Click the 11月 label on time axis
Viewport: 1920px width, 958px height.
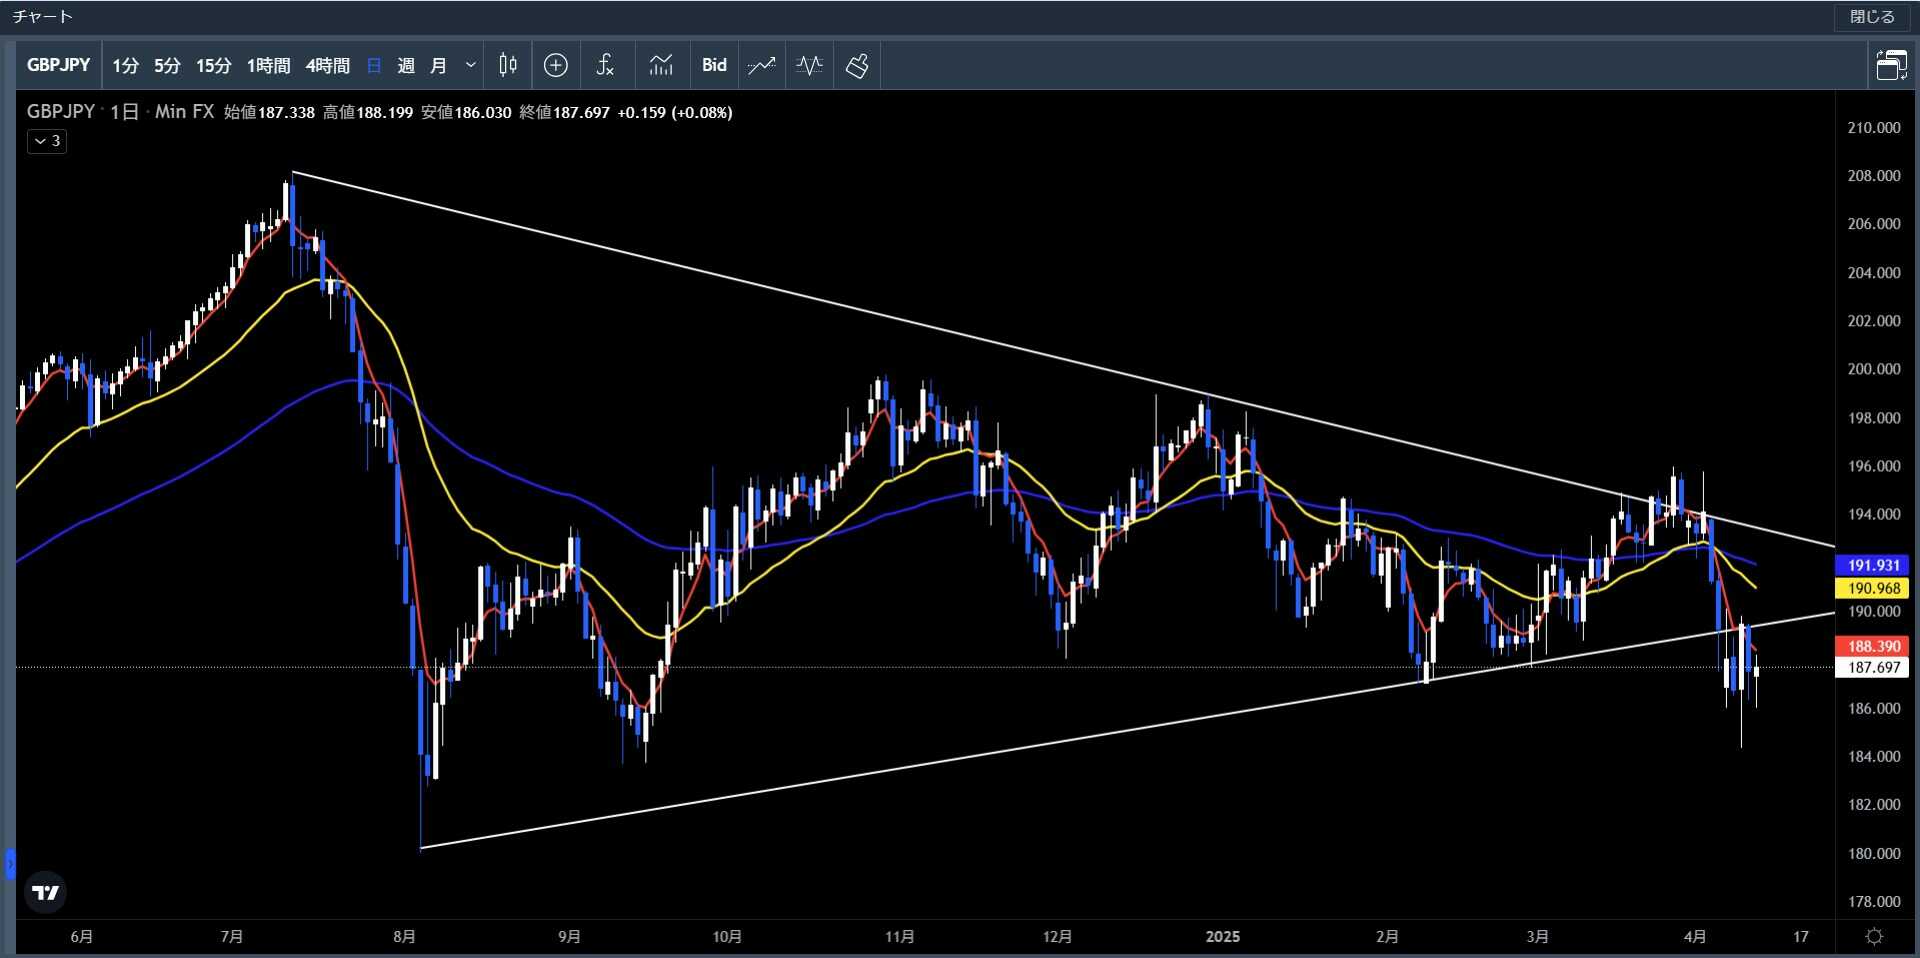pyautogui.click(x=899, y=937)
